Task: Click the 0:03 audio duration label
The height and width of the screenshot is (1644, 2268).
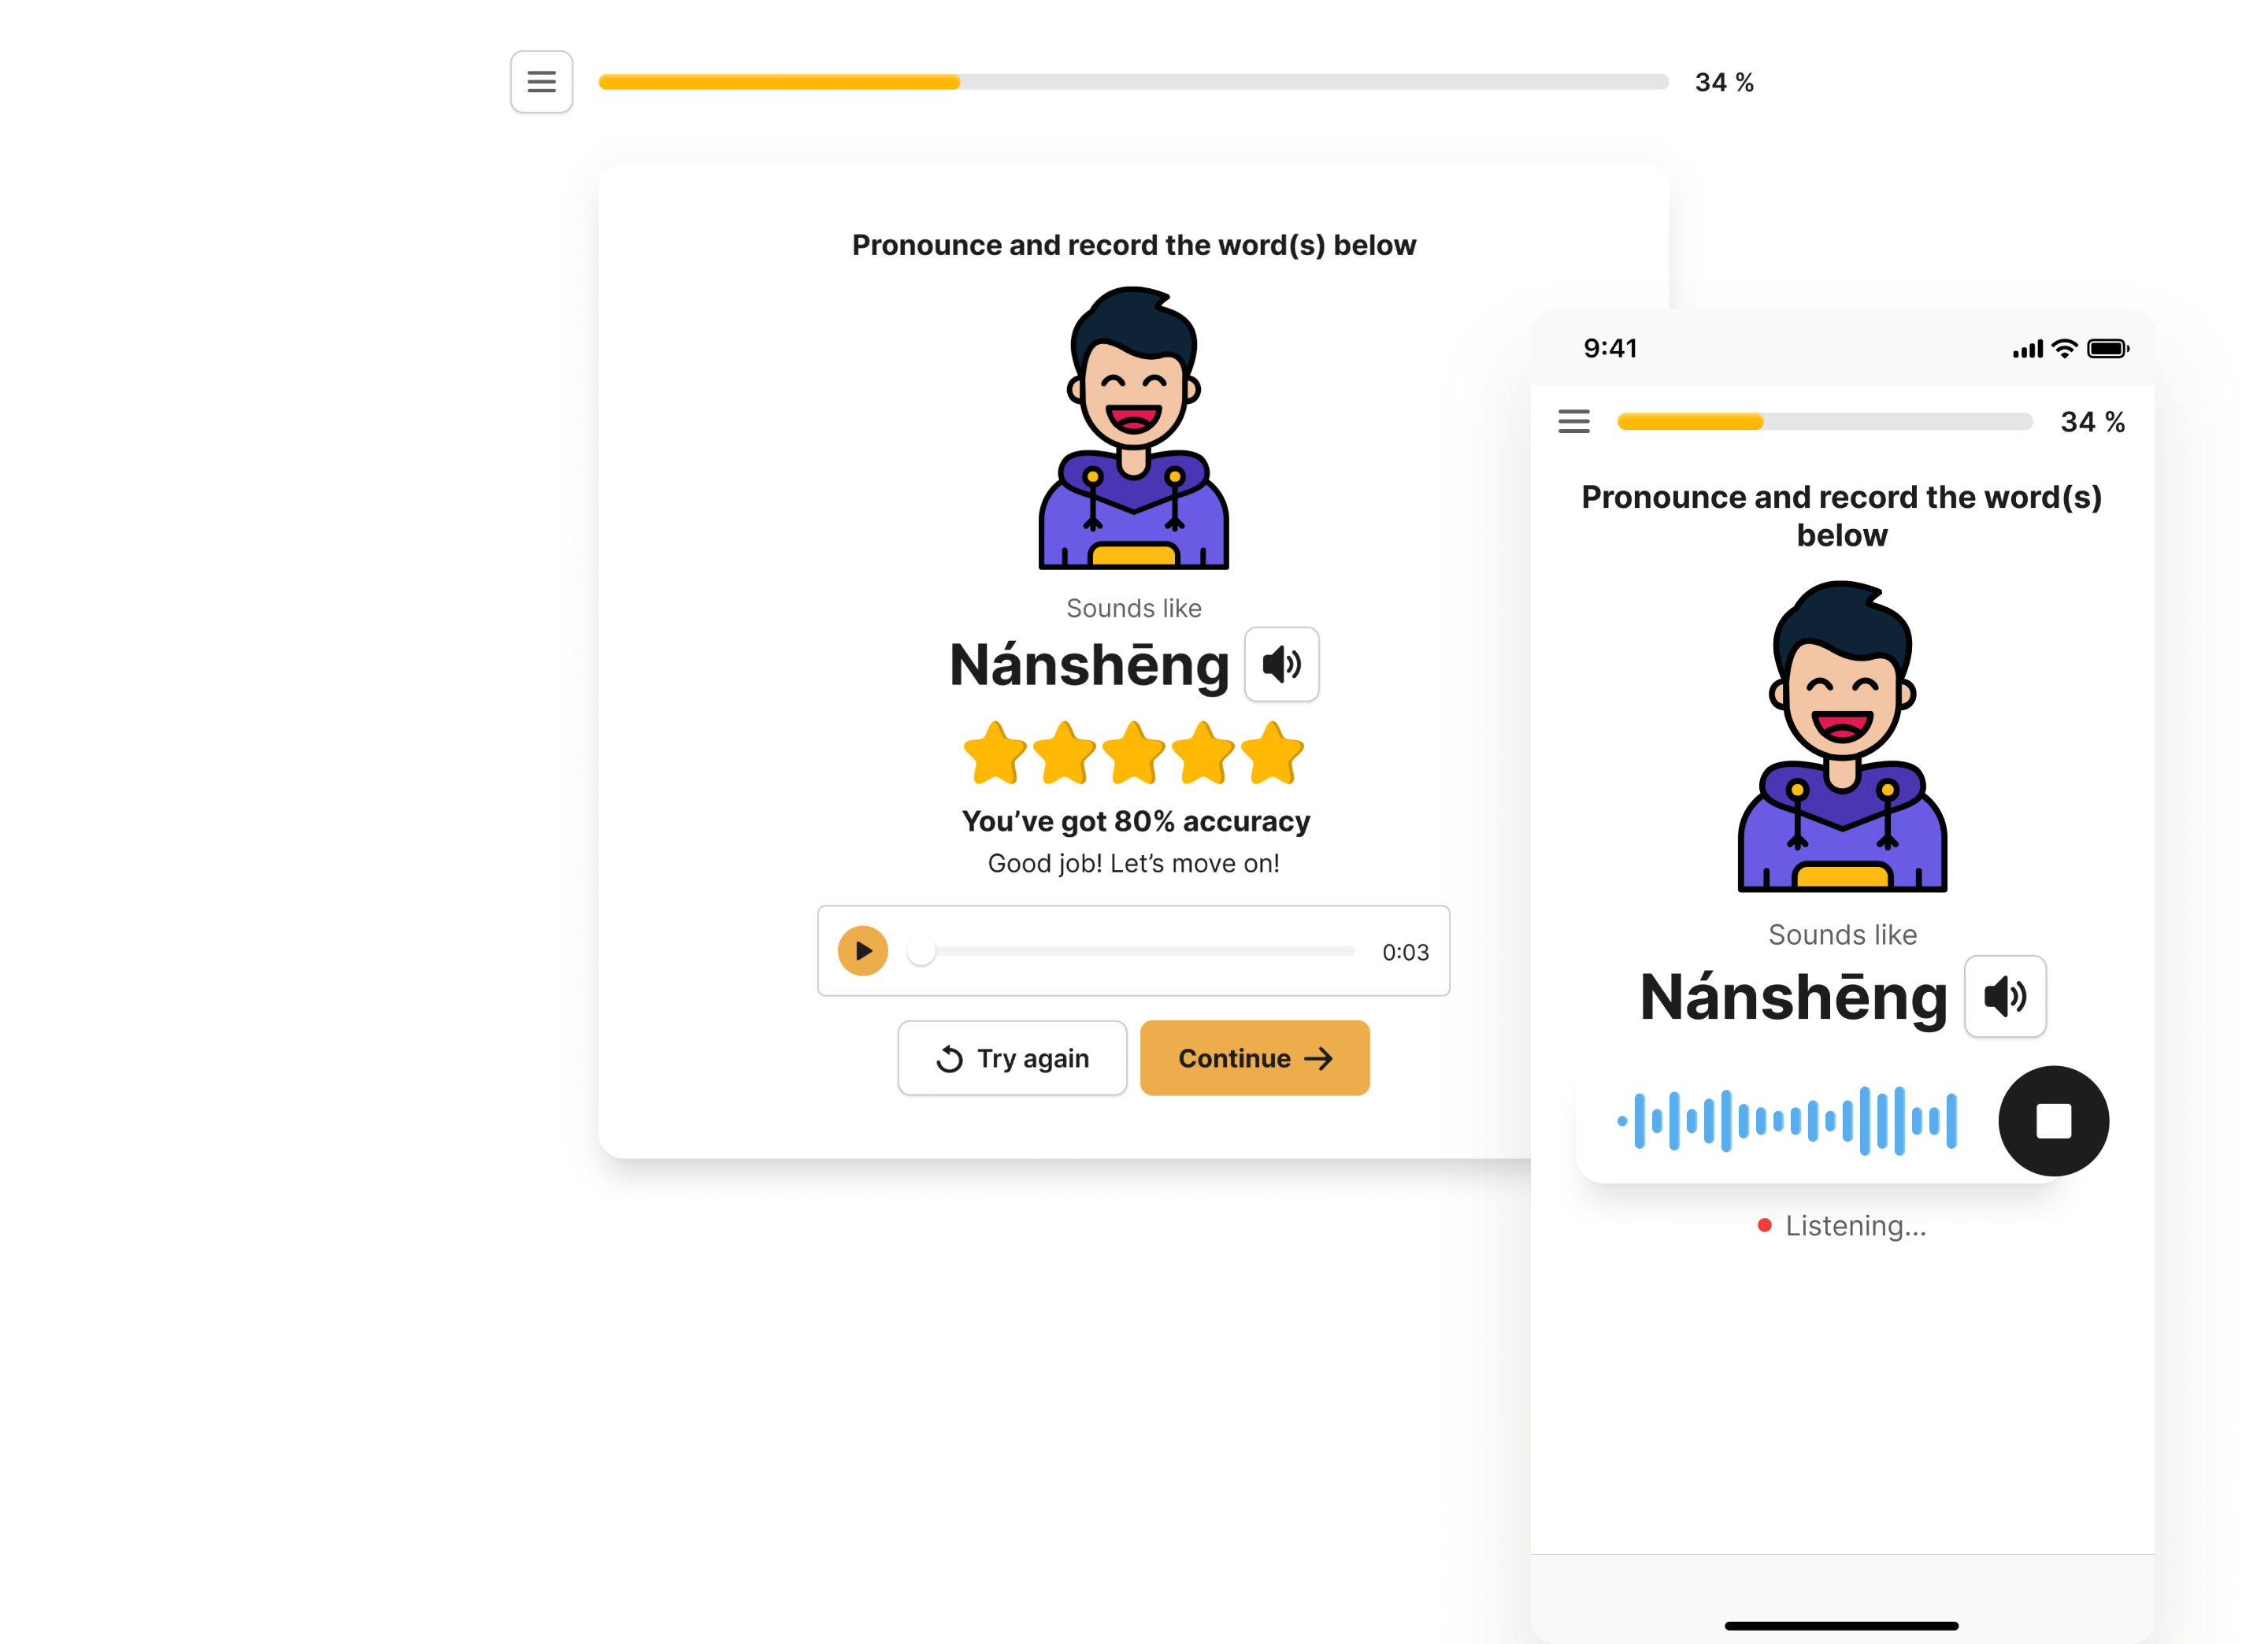Action: [1405, 952]
